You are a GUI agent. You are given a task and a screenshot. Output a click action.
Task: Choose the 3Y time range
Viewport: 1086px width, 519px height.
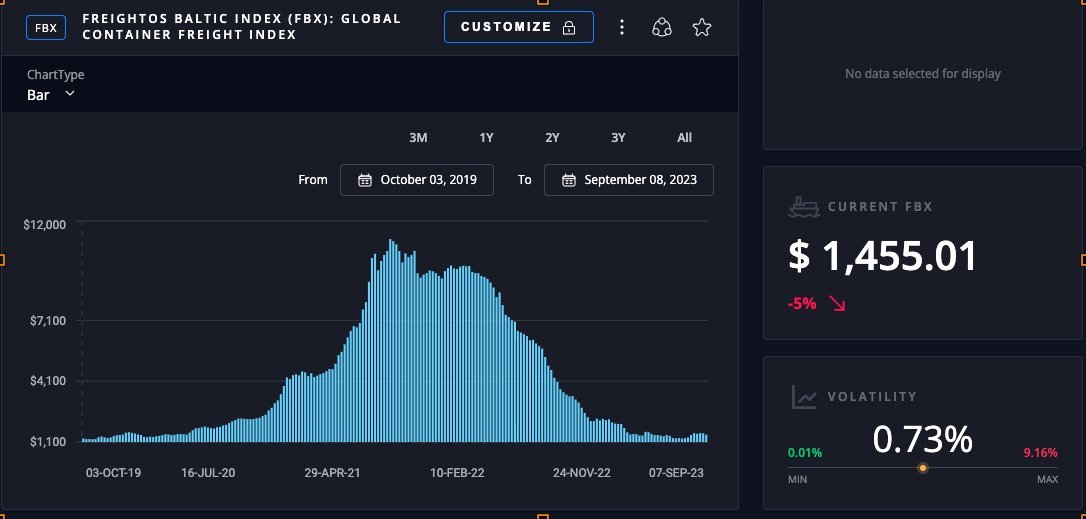tap(618, 138)
